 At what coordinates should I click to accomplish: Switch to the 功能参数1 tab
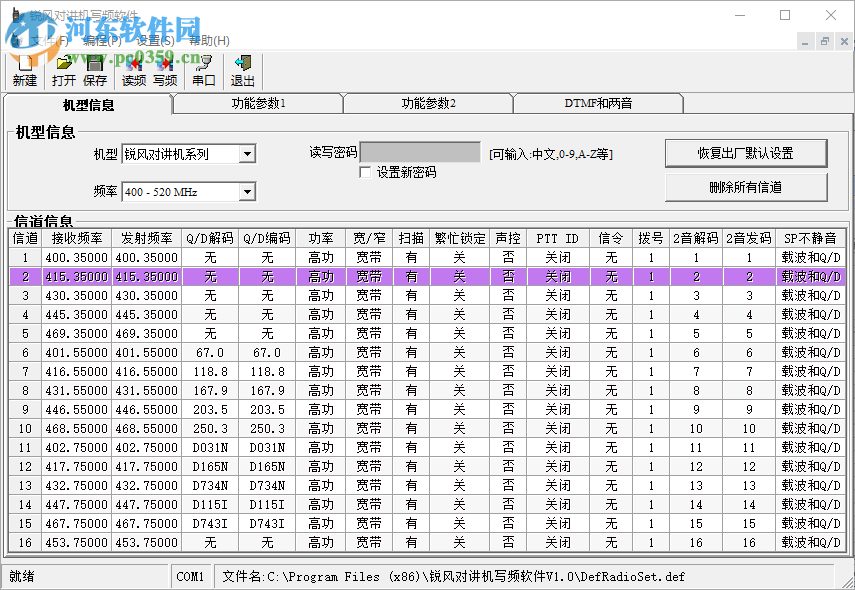point(257,102)
